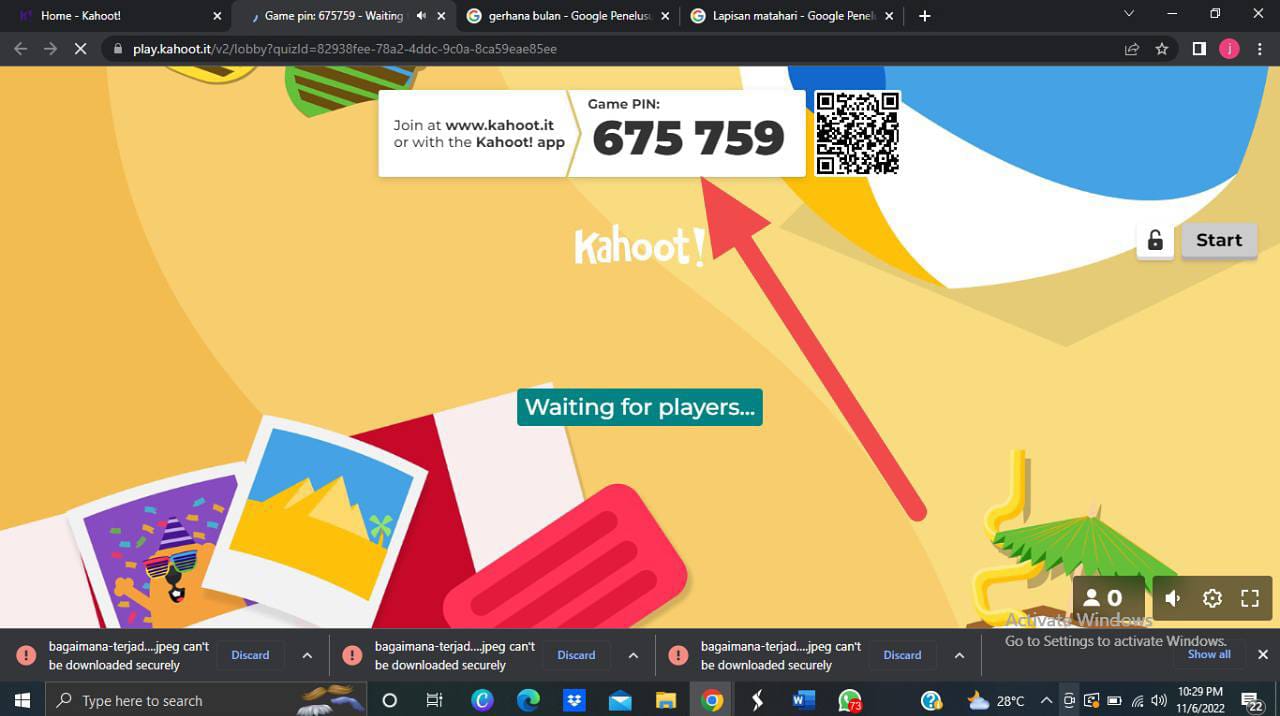Screen dimensions: 1280x716
Task: Discard the third blocked jpeg download
Action: click(902, 655)
